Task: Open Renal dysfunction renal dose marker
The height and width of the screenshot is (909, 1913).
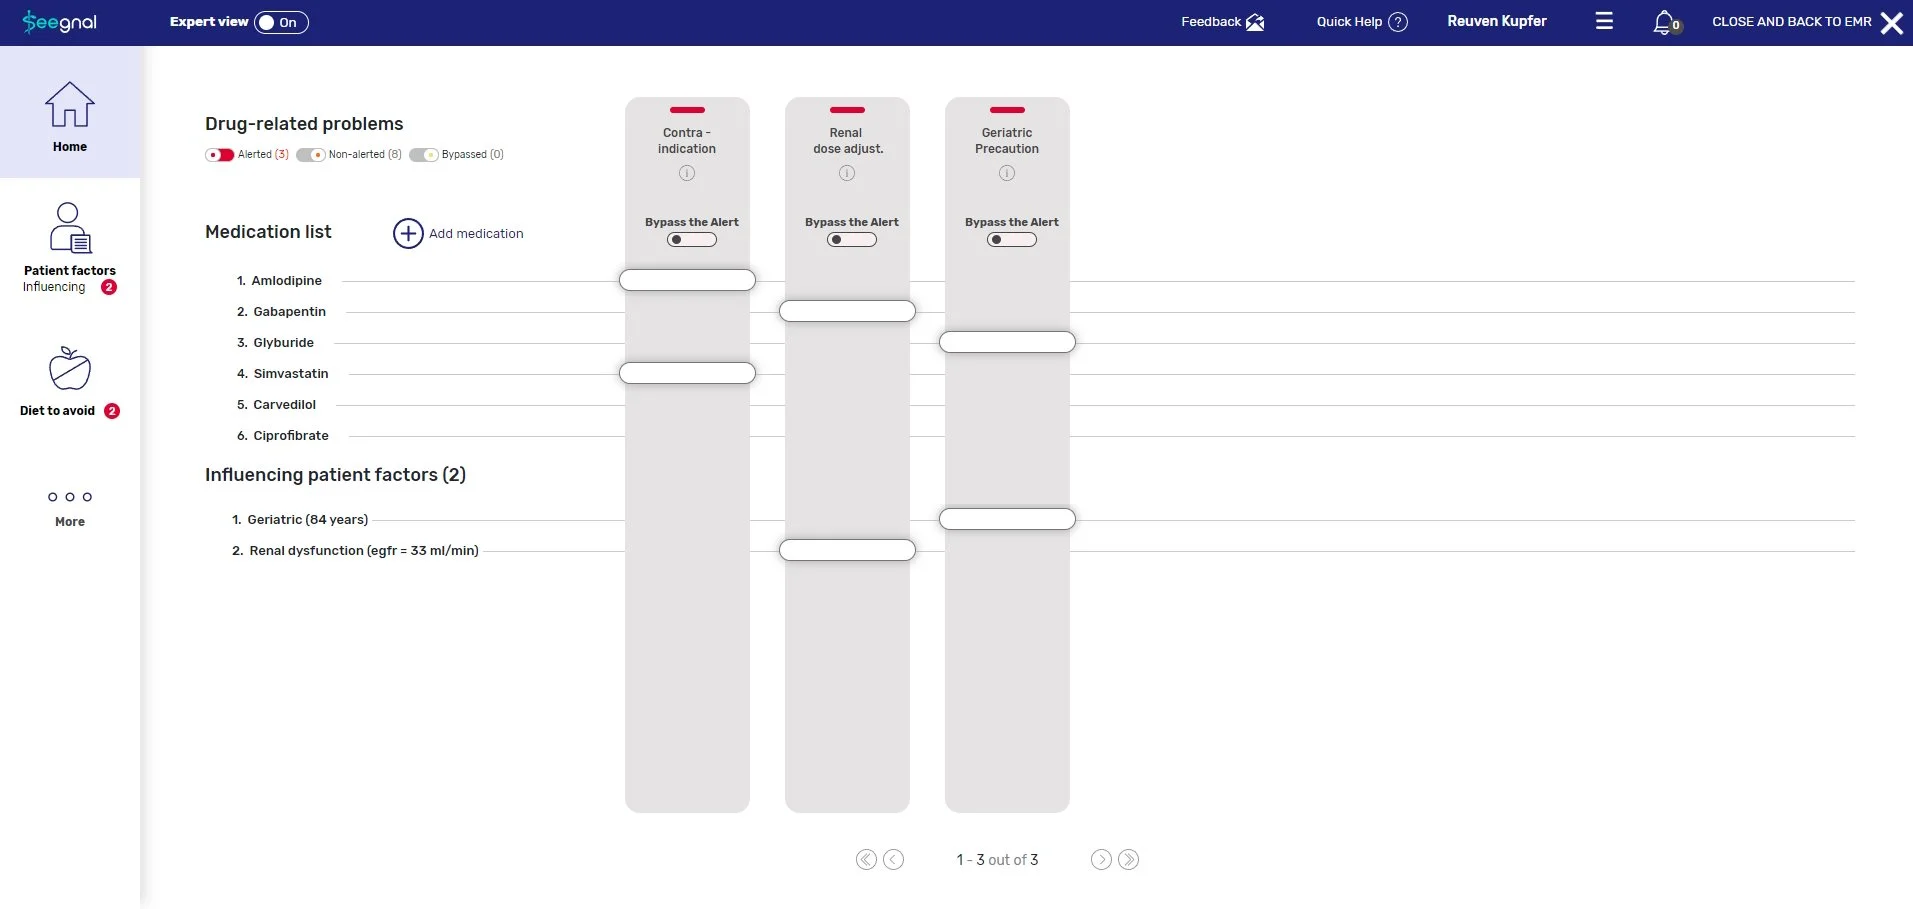Action: pyautogui.click(x=847, y=550)
